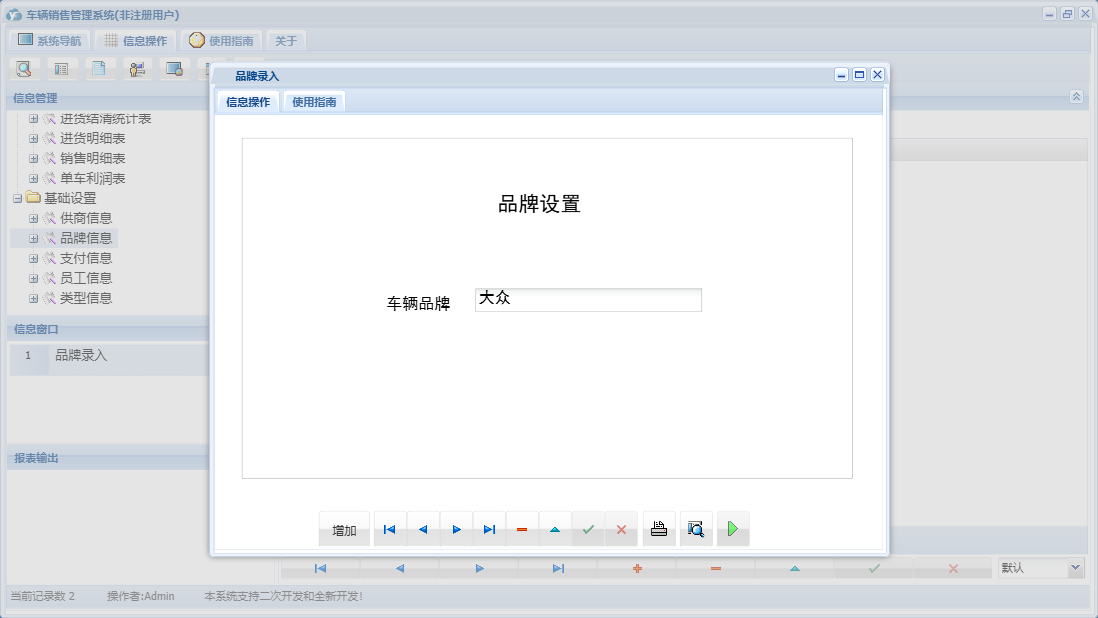This screenshot has height=618, width=1098.
Task: Delete current record using the minus icon
Action: [522, 529]
